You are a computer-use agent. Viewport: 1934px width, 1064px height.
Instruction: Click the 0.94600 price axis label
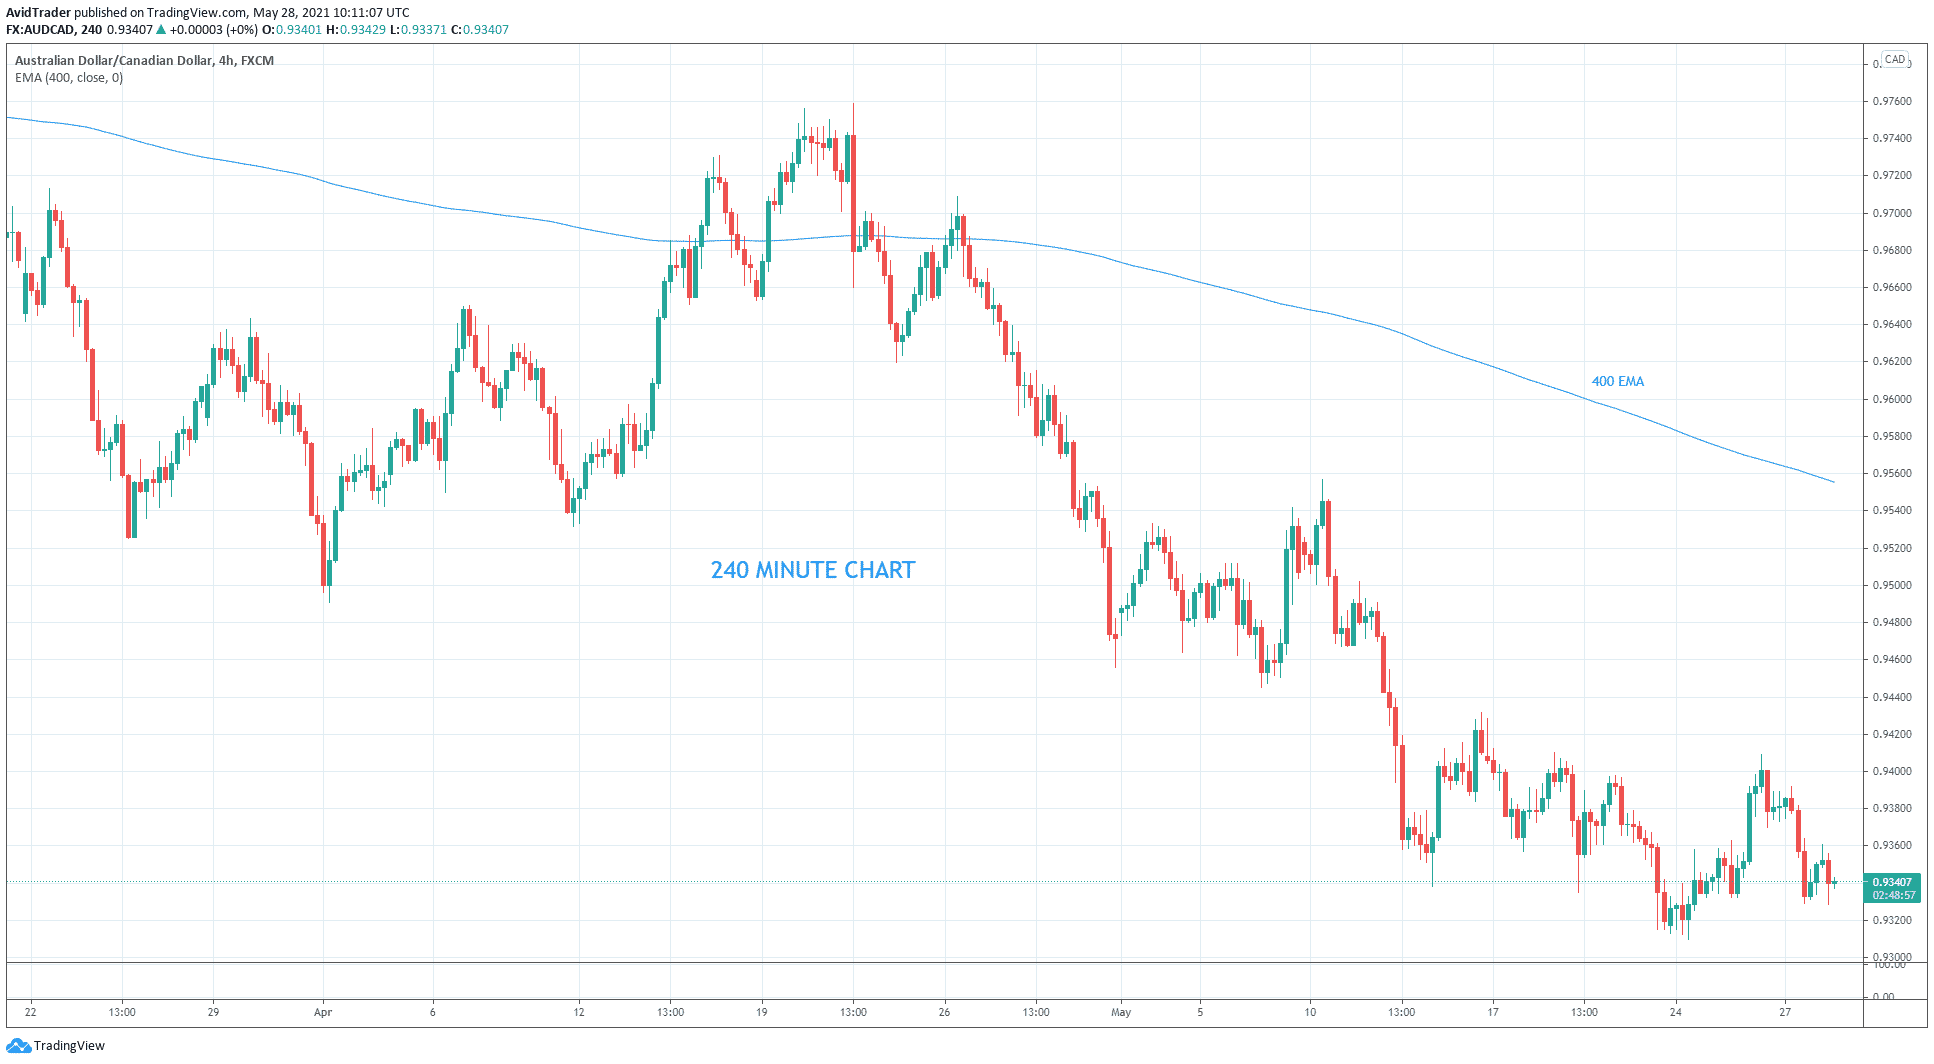coord(1892,659)
